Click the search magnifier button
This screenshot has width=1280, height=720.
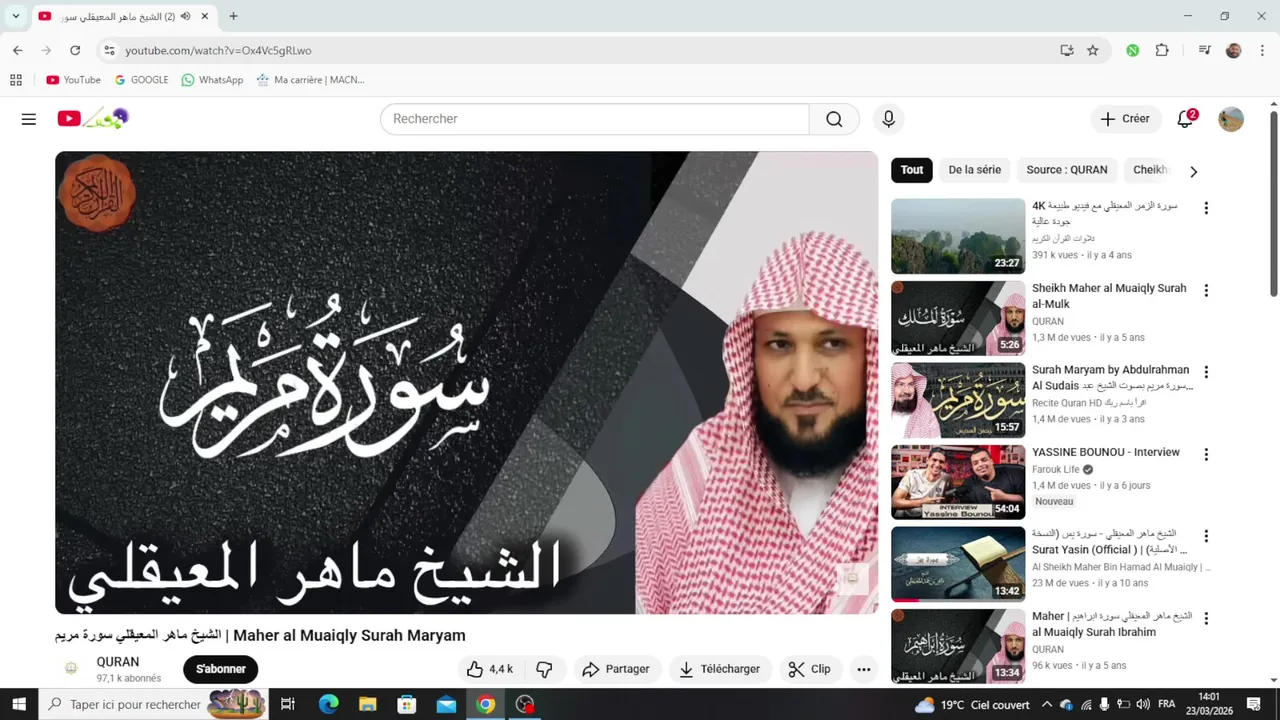[834, 119]
